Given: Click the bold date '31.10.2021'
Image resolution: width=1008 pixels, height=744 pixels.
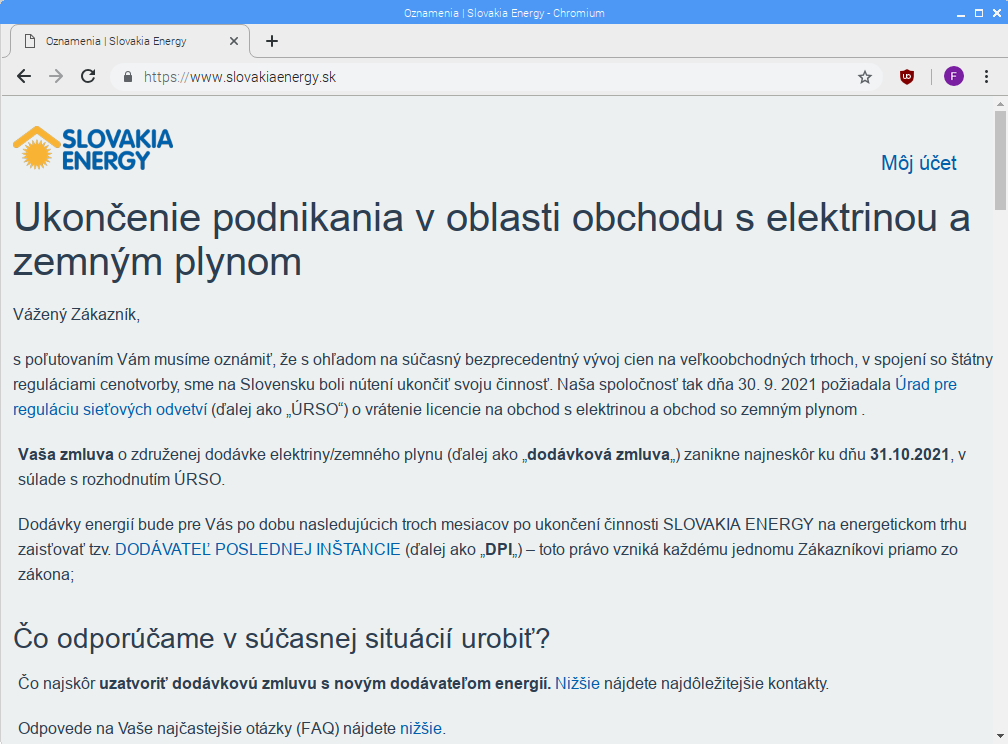Looking at the screenshot, I should pos(910,455).
